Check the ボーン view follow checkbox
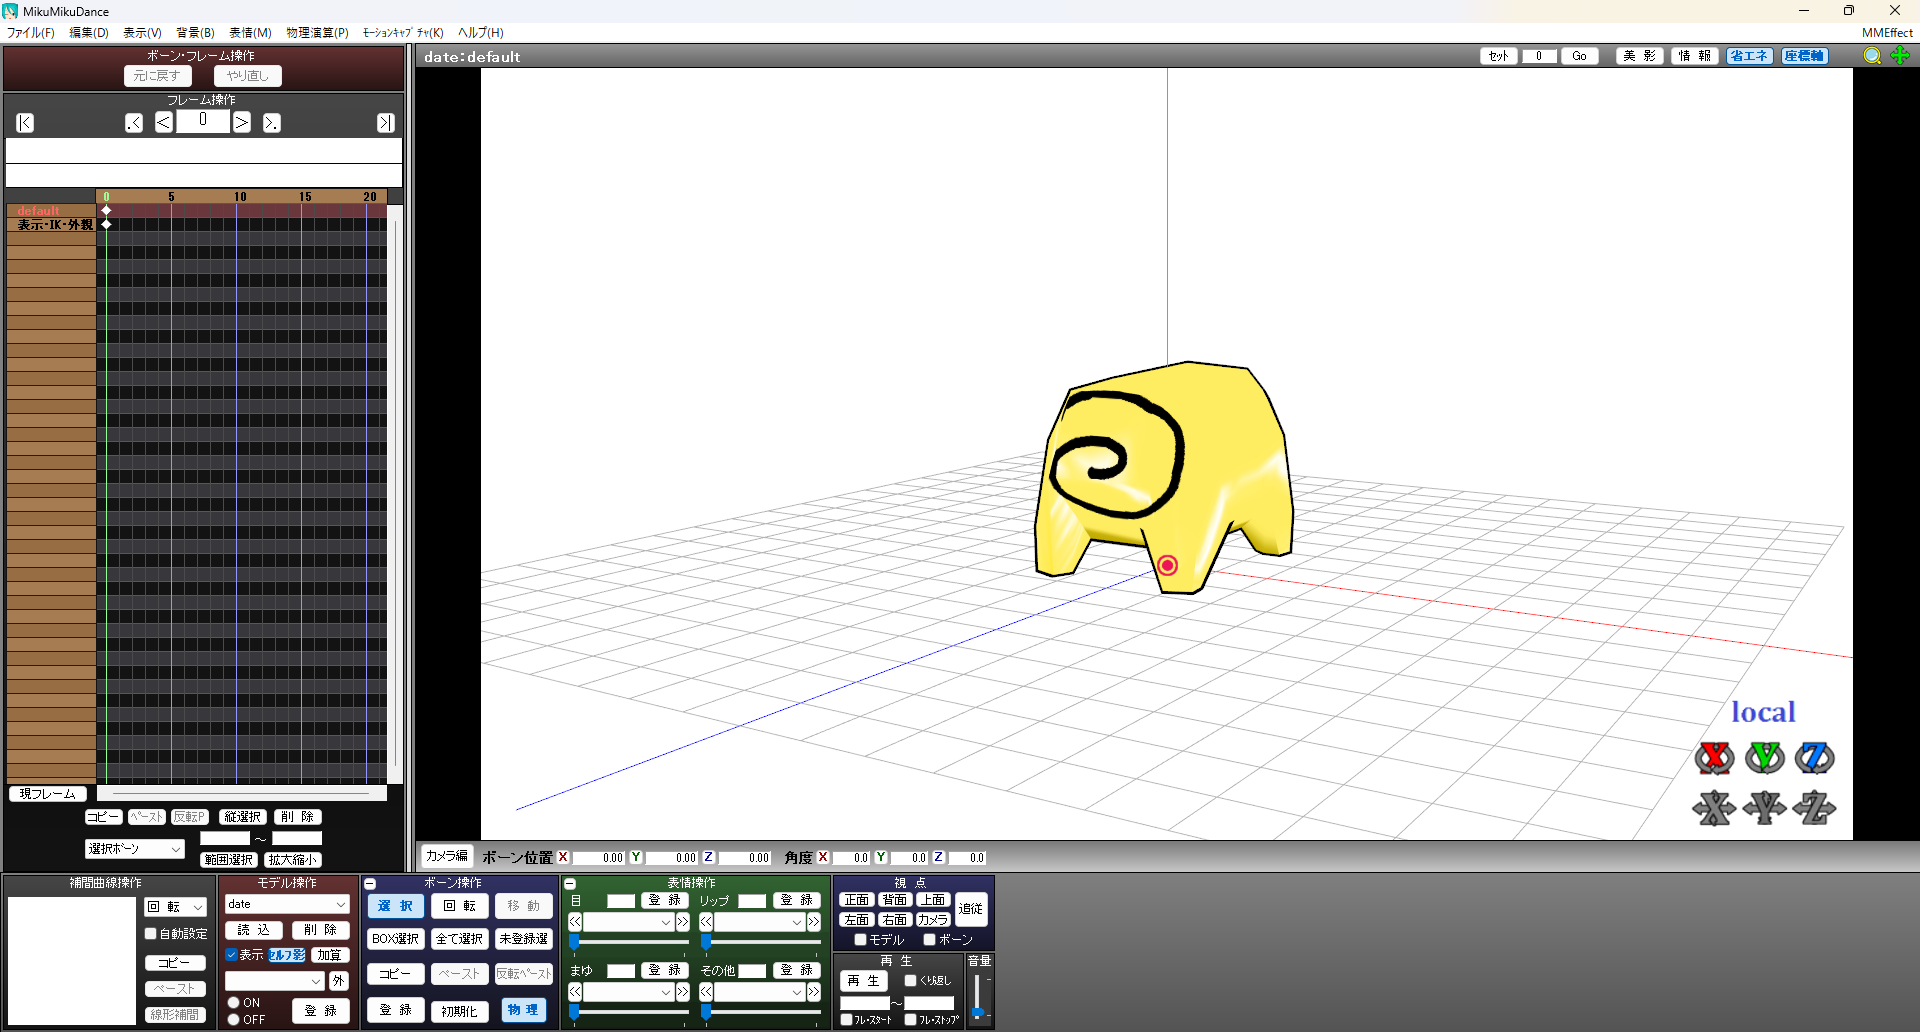 point(929,940)
